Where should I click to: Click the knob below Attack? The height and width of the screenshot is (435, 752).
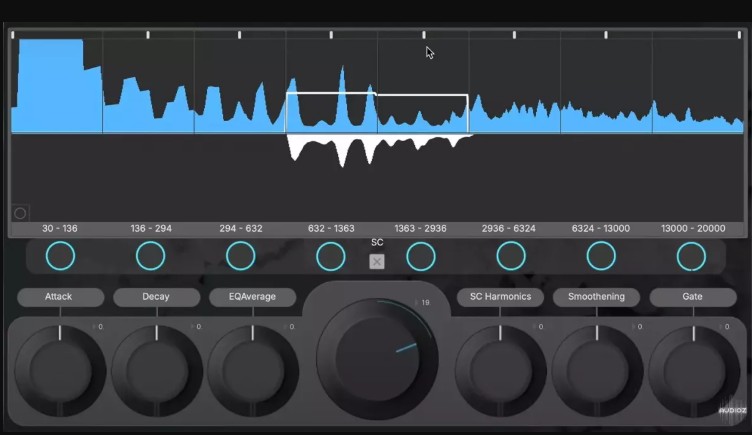tap(60, 365)
